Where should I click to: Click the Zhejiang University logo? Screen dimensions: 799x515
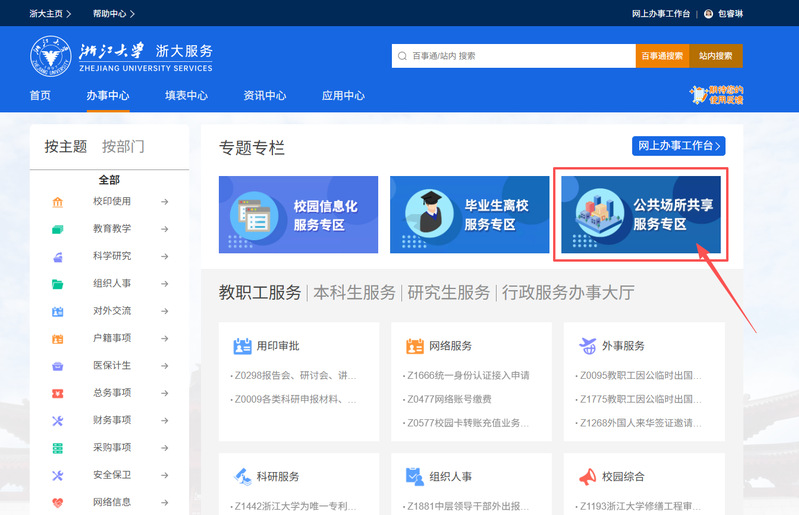[x=121, y=56]
